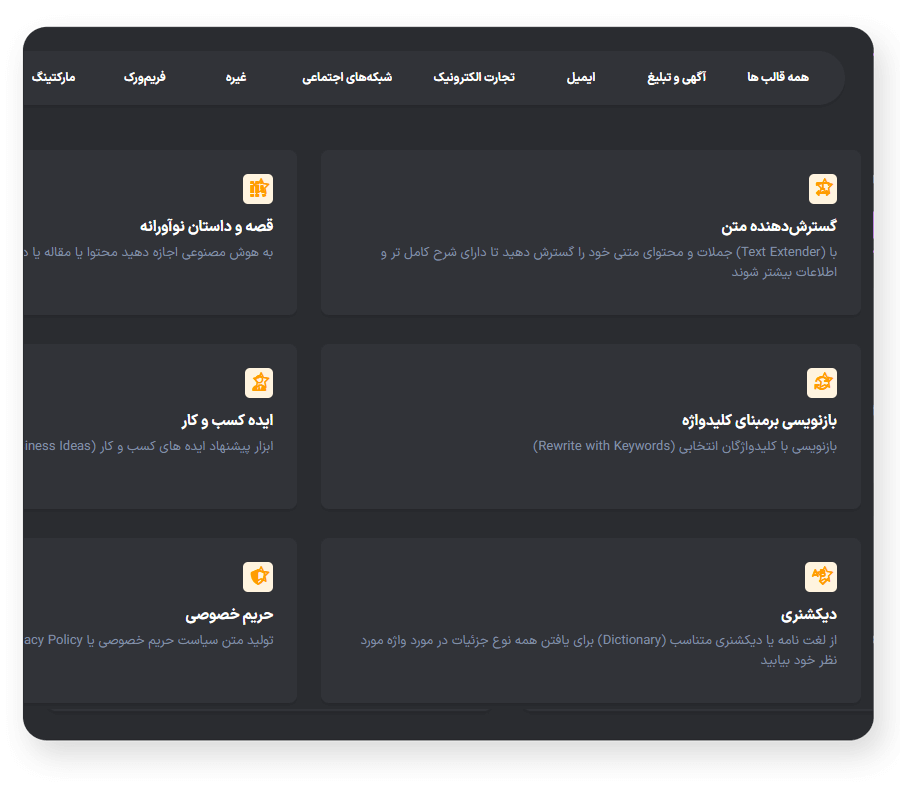Click the حریم خصوصی card description

150,640
